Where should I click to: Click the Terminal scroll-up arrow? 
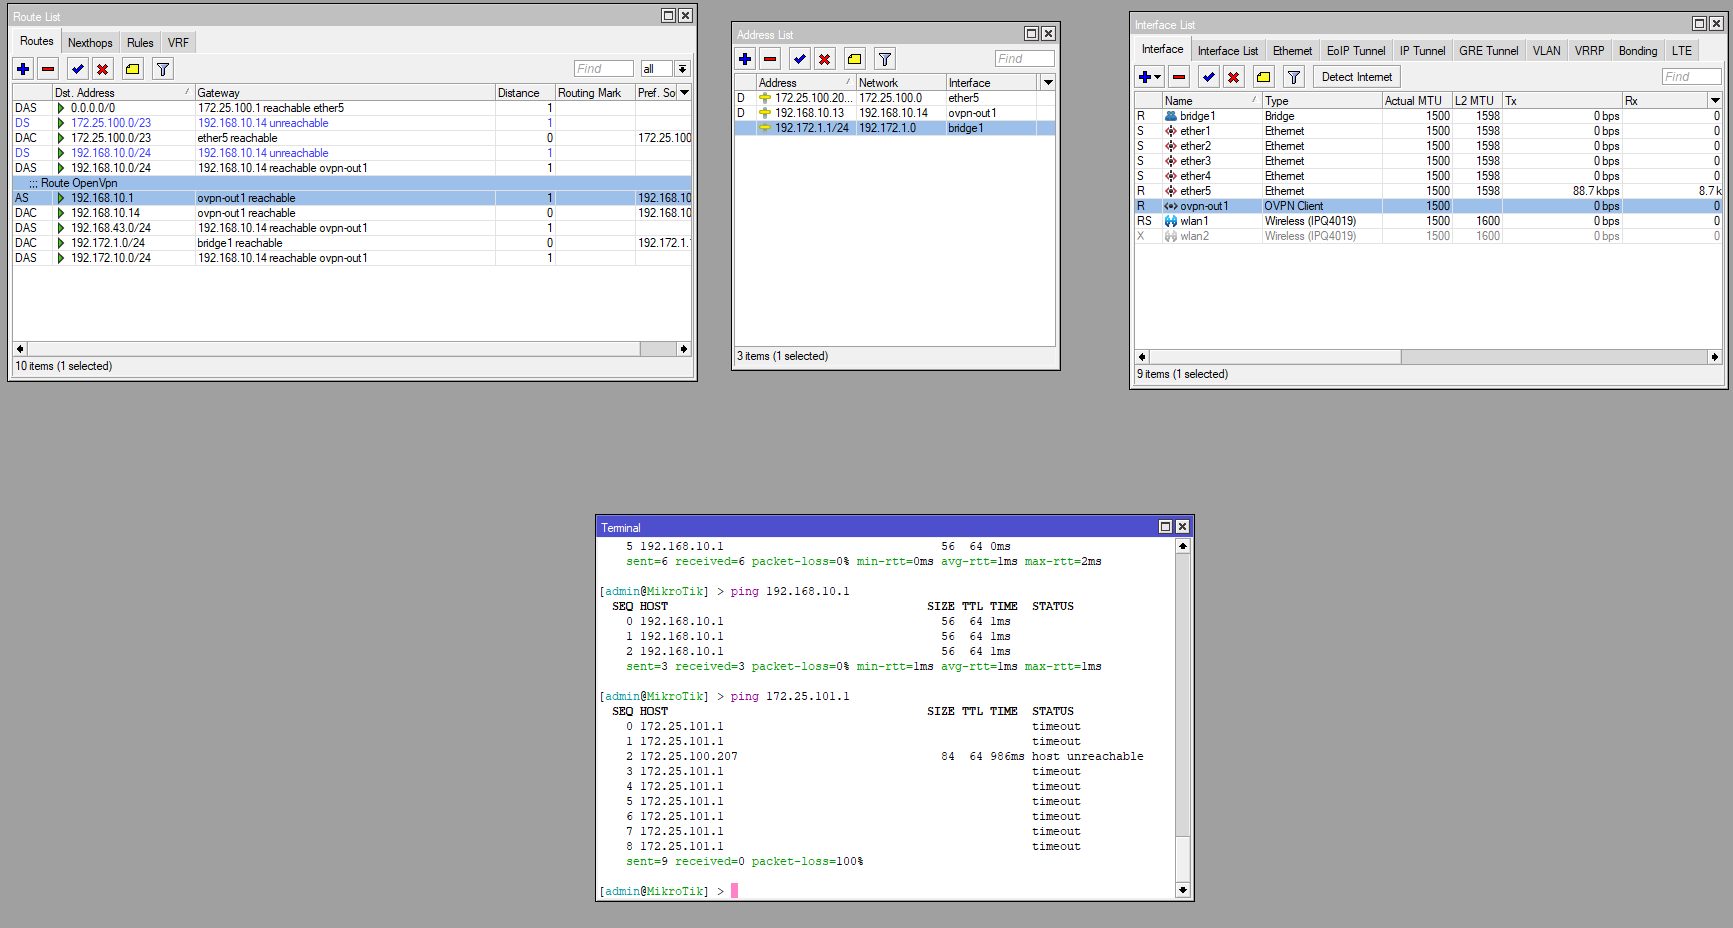click(x=1183, y=546)
